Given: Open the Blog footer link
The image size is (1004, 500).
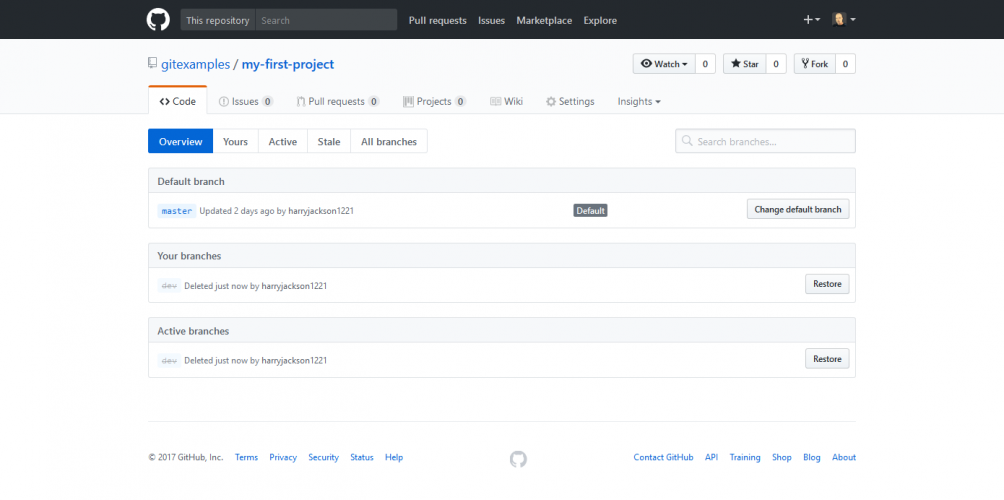Looking at the screenshot, I should click(x=811, y=457).
